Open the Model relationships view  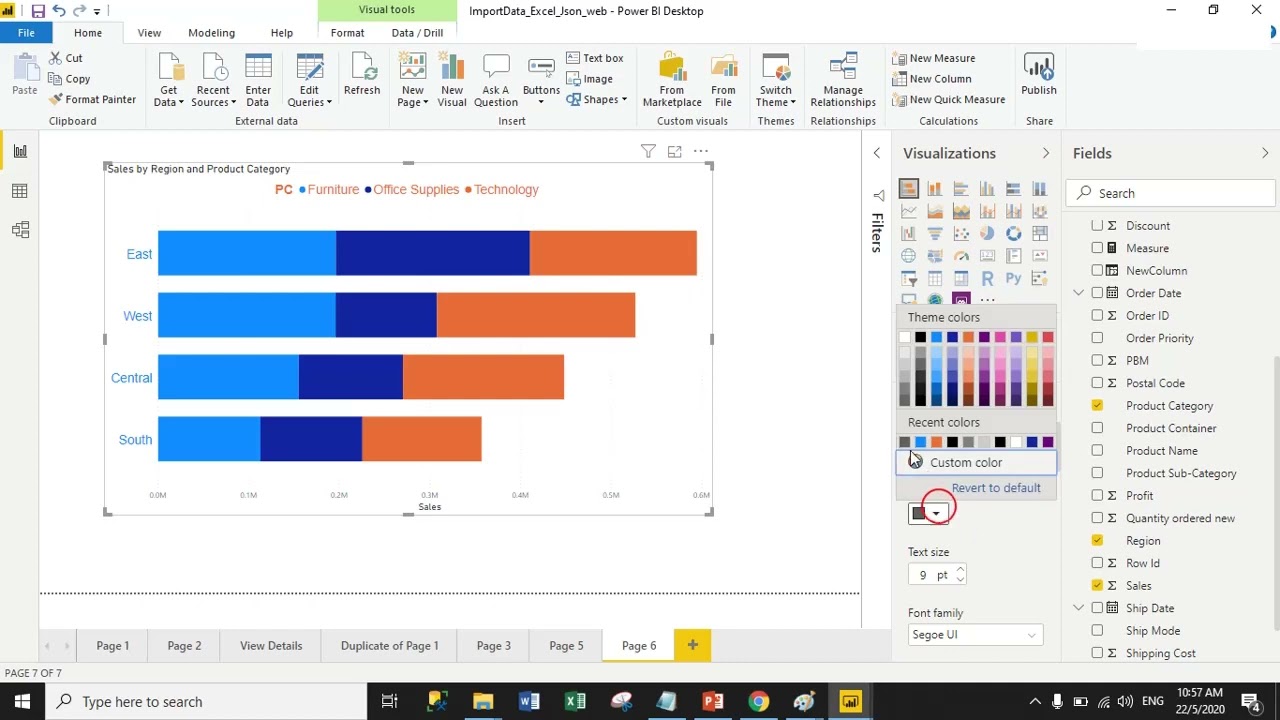click(x=20, y=230)
